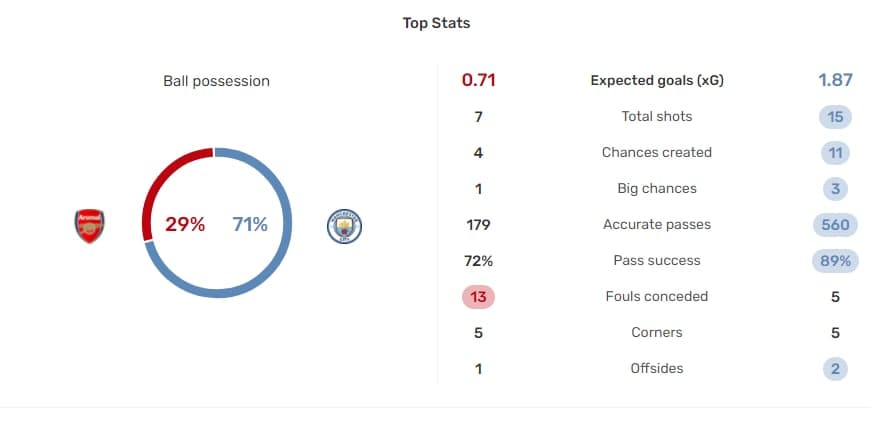This screenshot has width=871, height=427.
Task: Click the 71% possession figure
Action: 250,224
